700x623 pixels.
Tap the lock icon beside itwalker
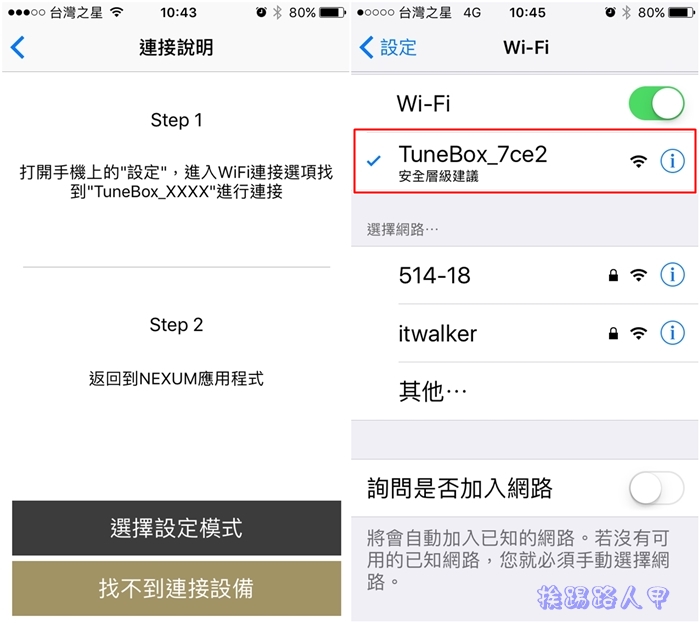pos(613,333)
